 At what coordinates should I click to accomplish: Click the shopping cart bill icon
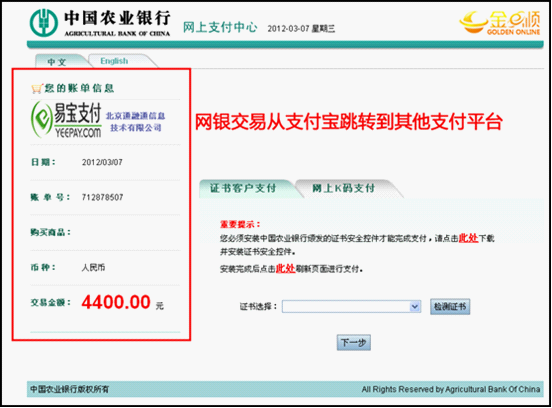(x=37, y=88)
